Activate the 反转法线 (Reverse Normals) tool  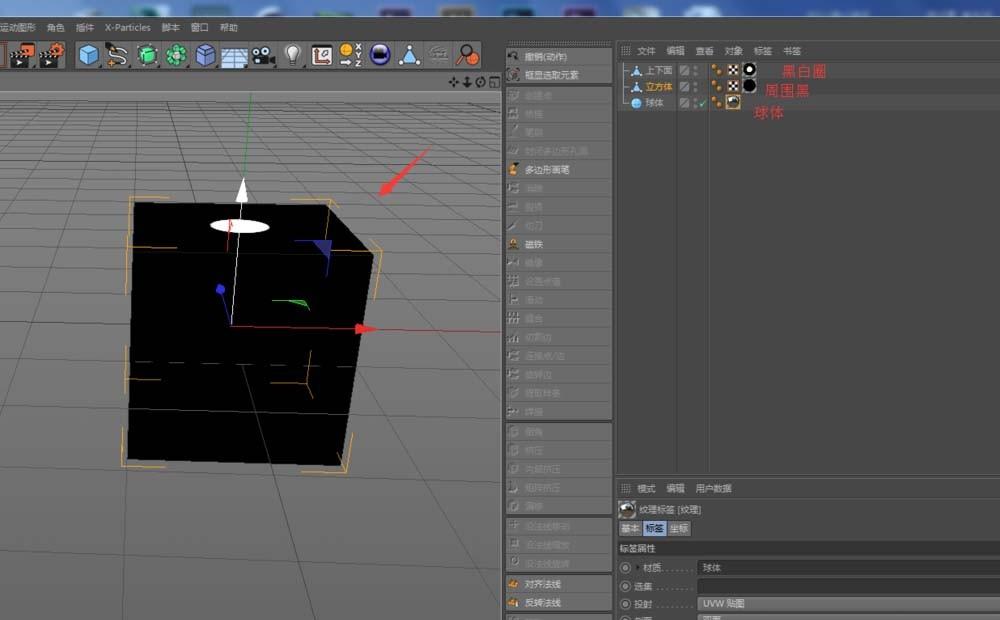548,602
